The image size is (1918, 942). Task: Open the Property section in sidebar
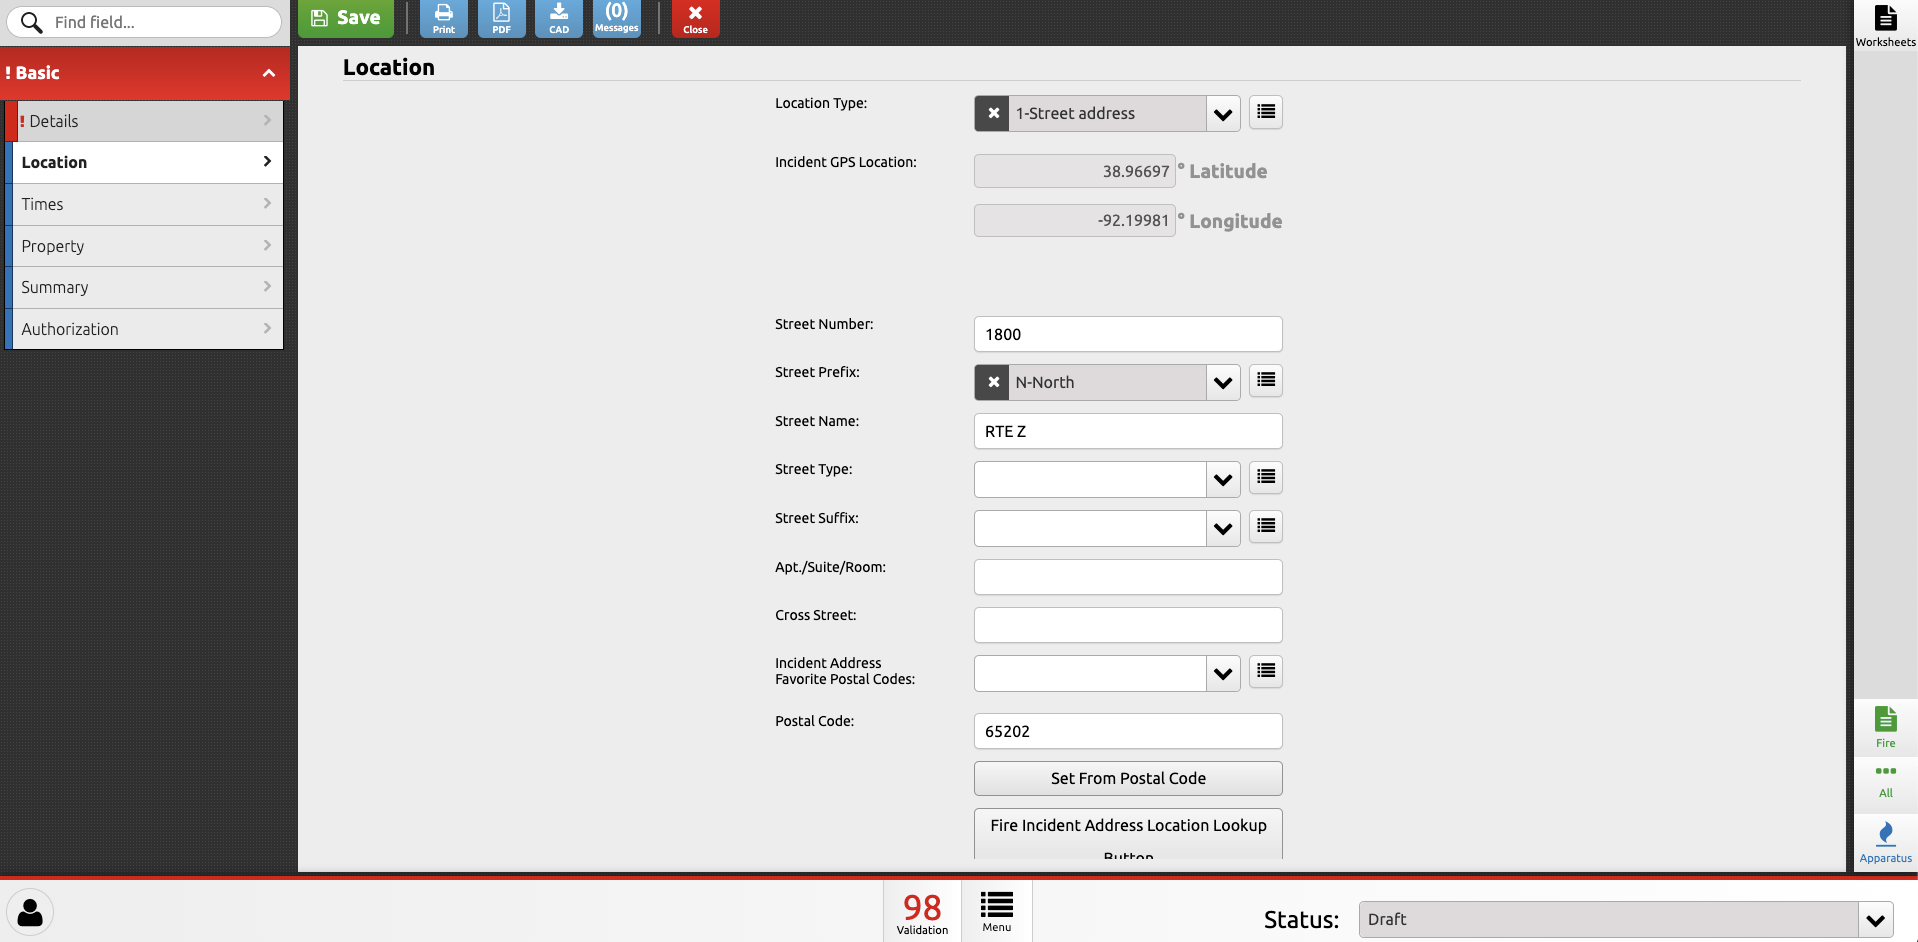pos(145,246)
